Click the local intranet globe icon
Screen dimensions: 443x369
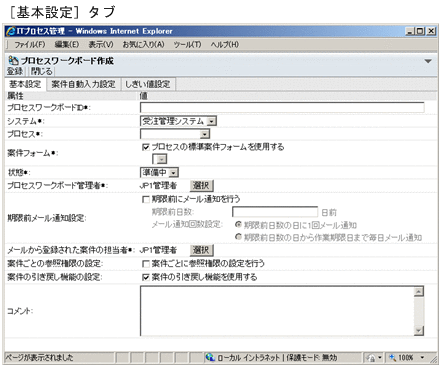[x=210, y=357]
